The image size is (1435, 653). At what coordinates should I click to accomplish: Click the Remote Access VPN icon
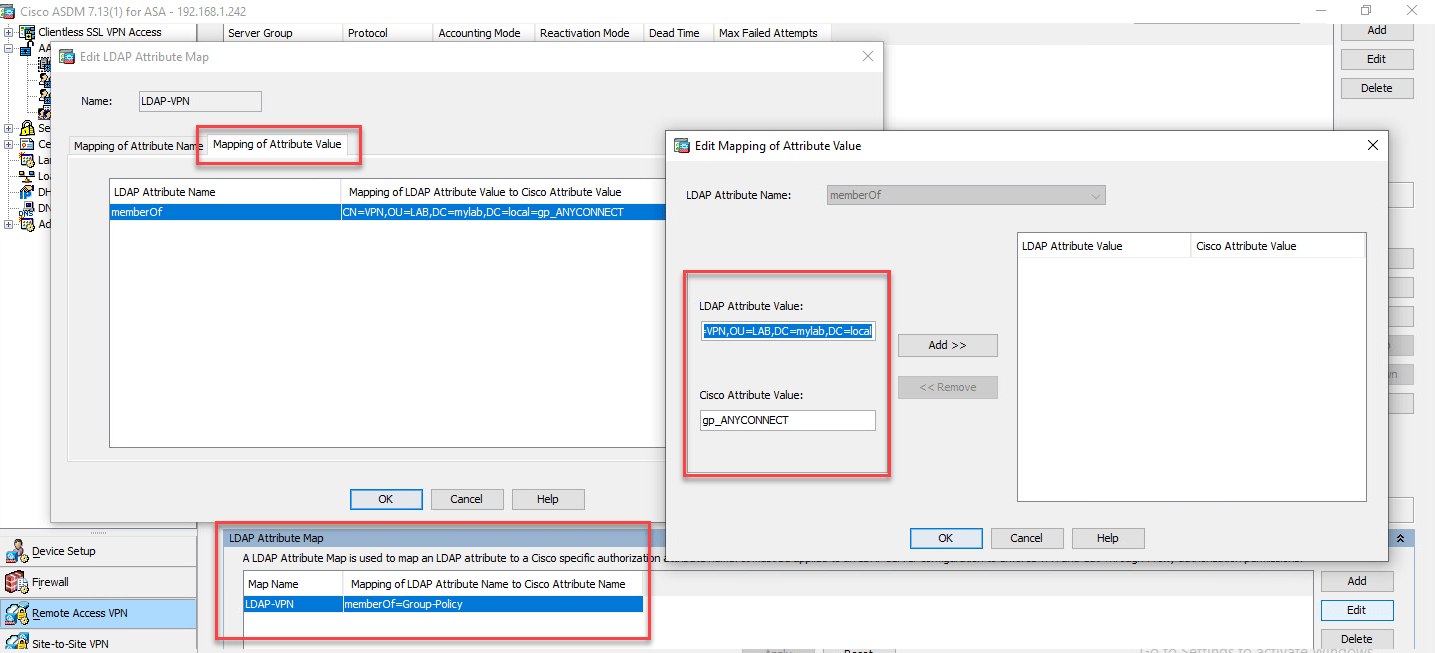17,613
